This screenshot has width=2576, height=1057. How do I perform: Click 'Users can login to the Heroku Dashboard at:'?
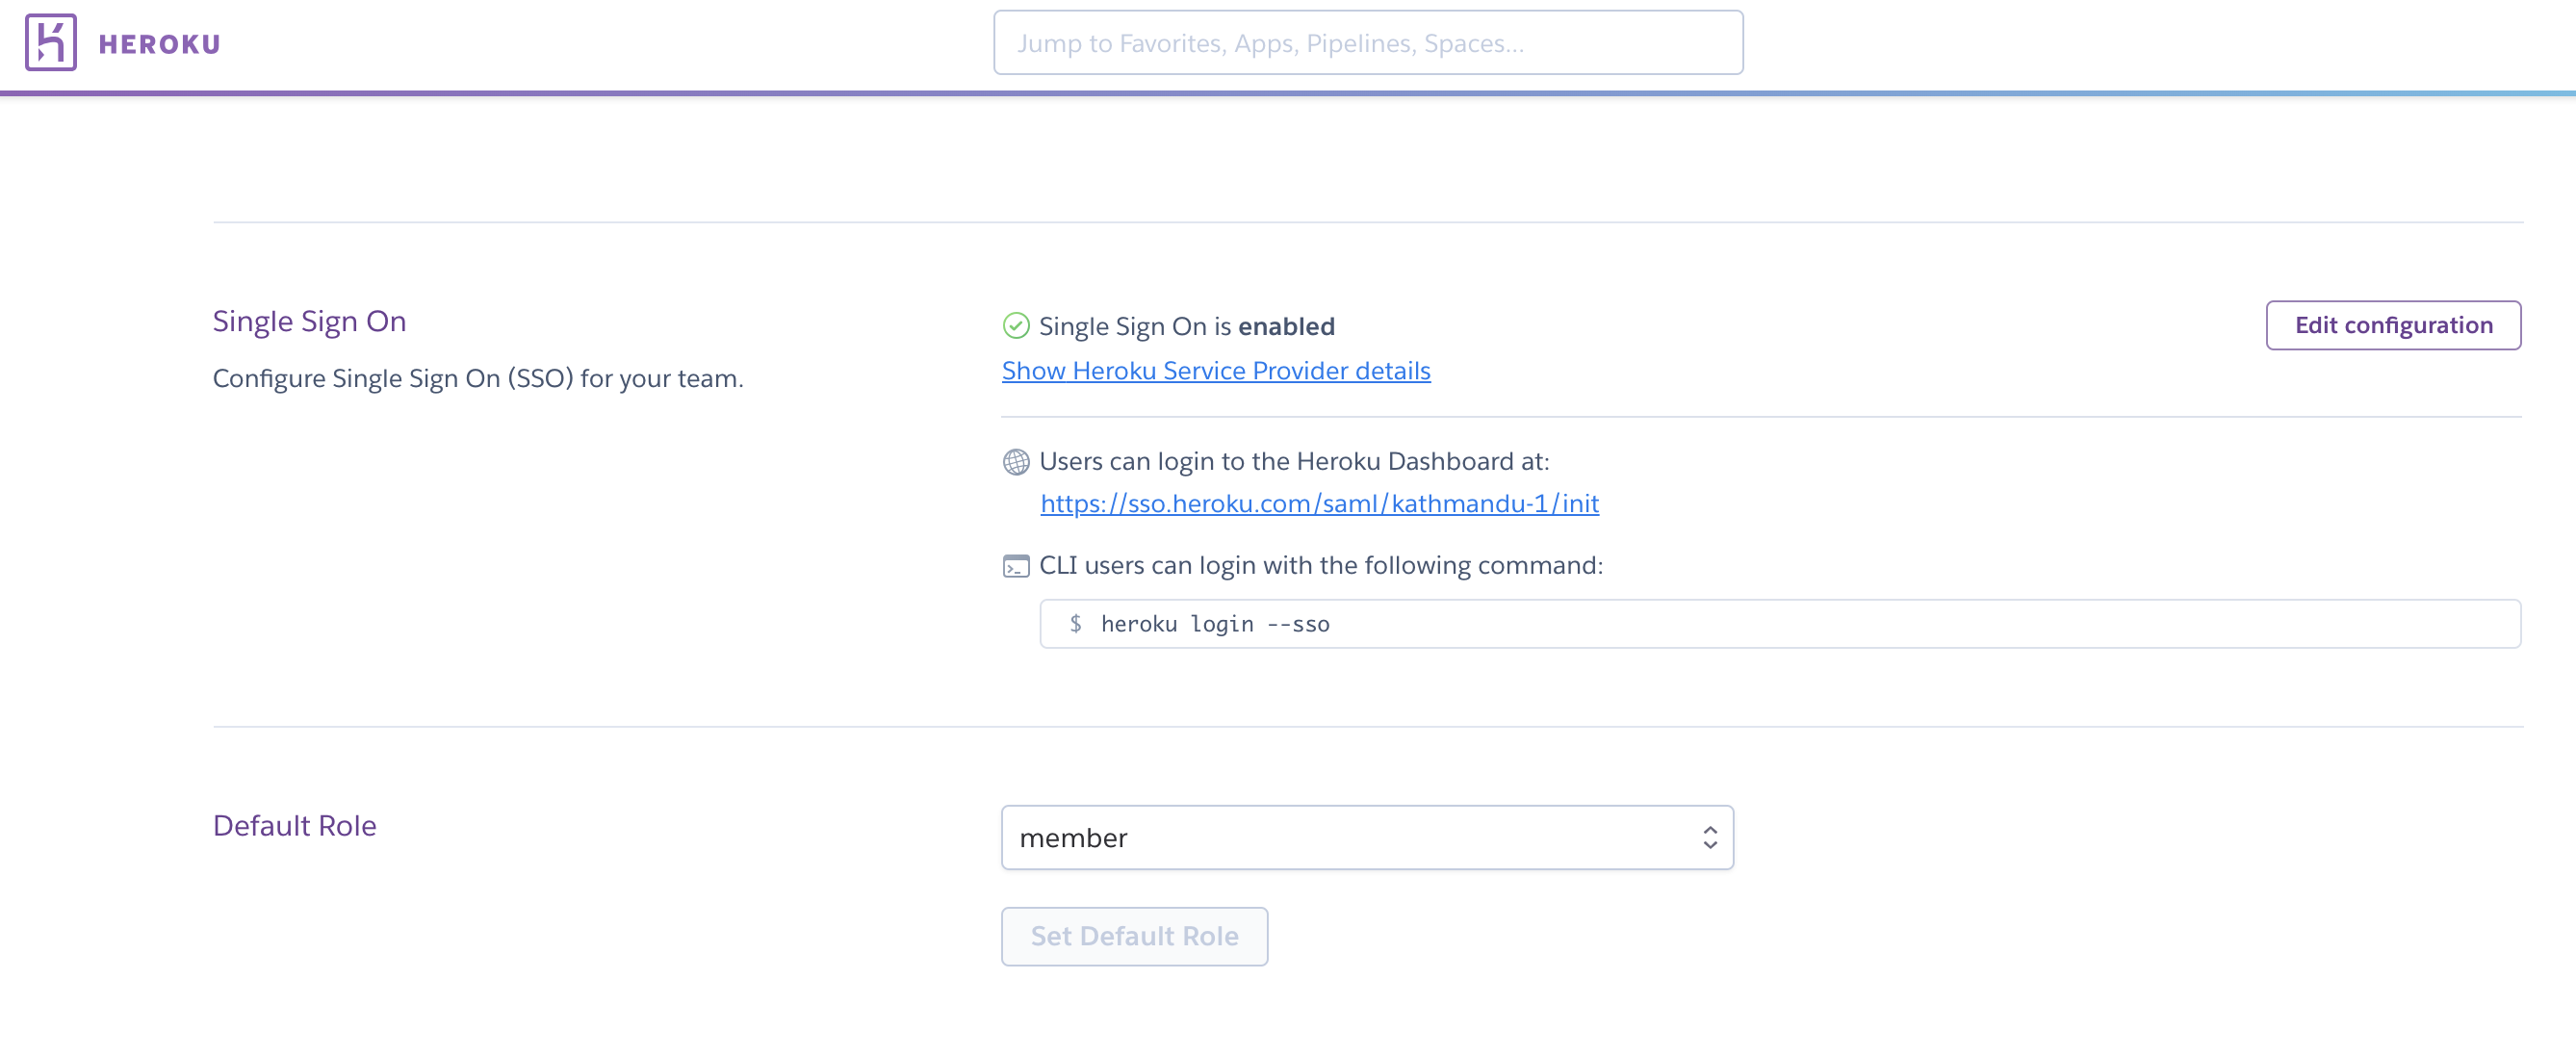[x=1294, y=461]
